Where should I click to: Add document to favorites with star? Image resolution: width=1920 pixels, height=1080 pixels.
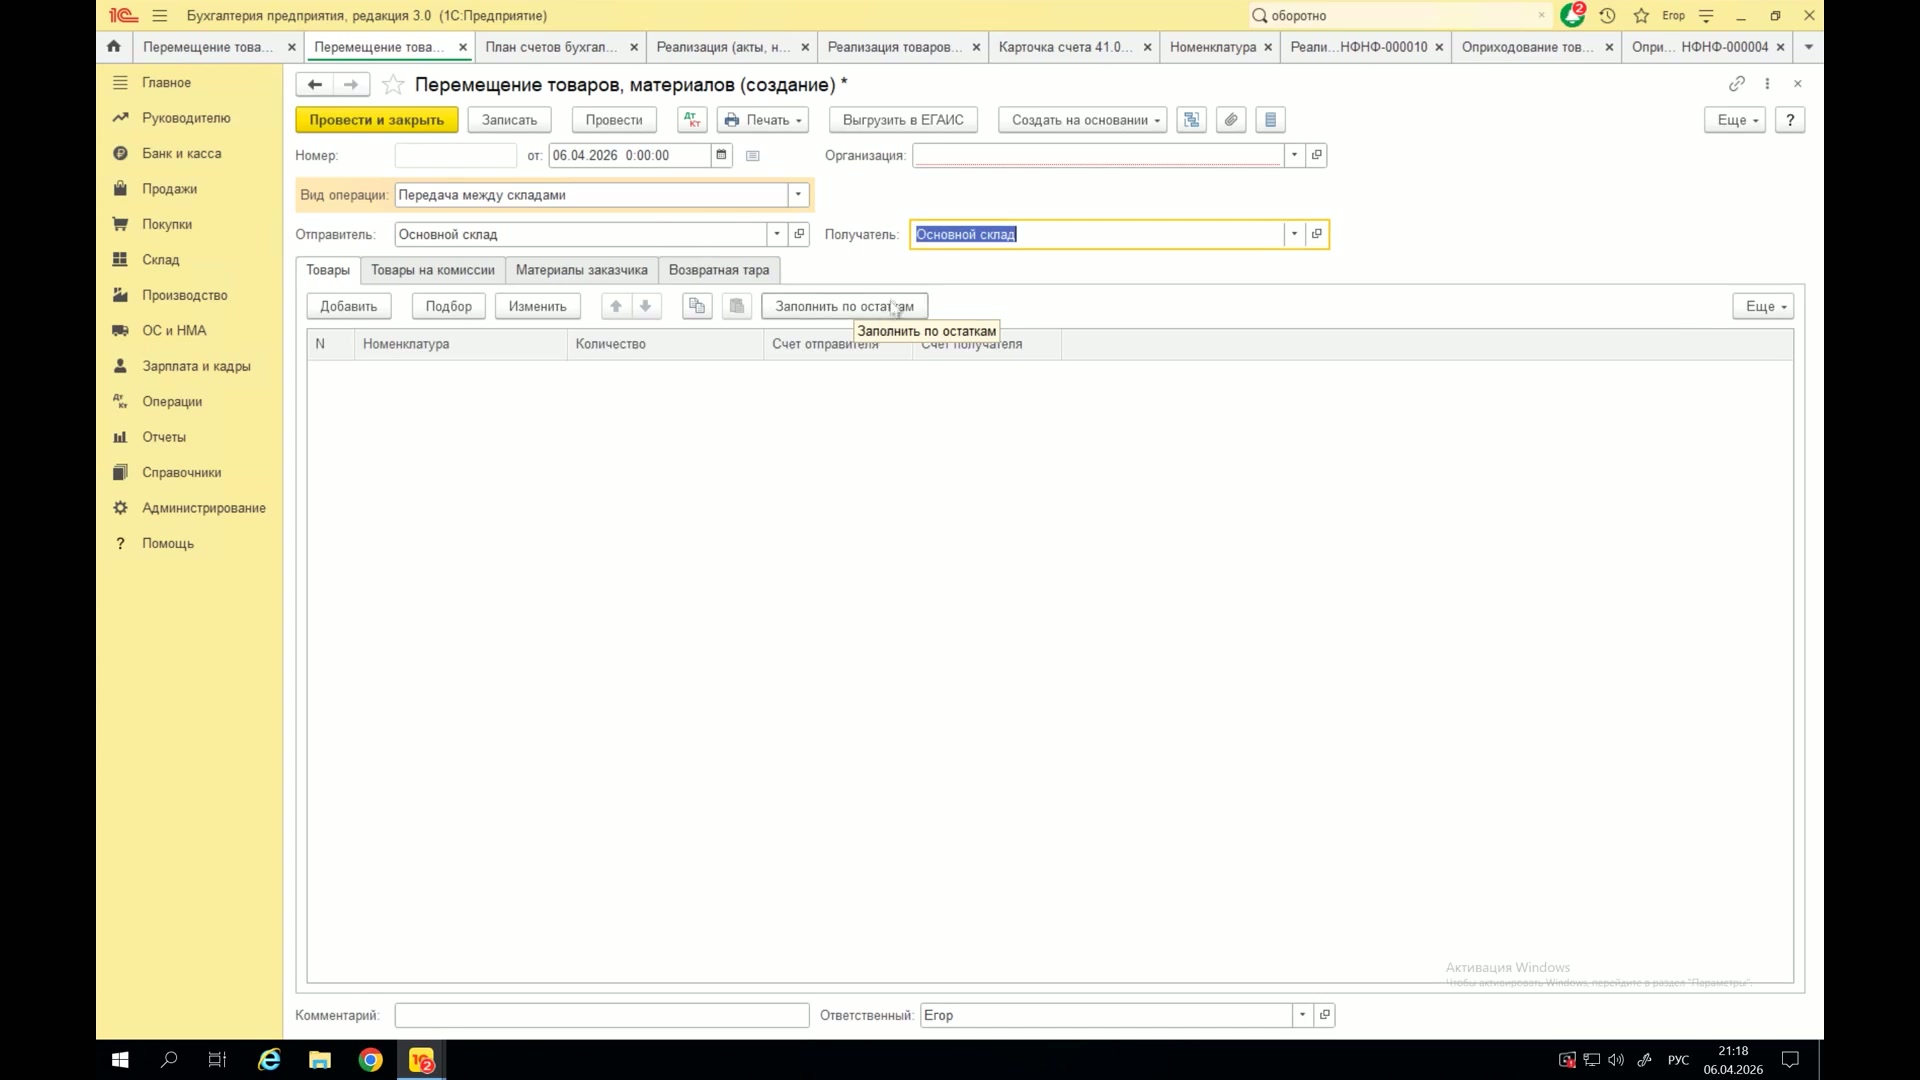(x=393, y=85)
